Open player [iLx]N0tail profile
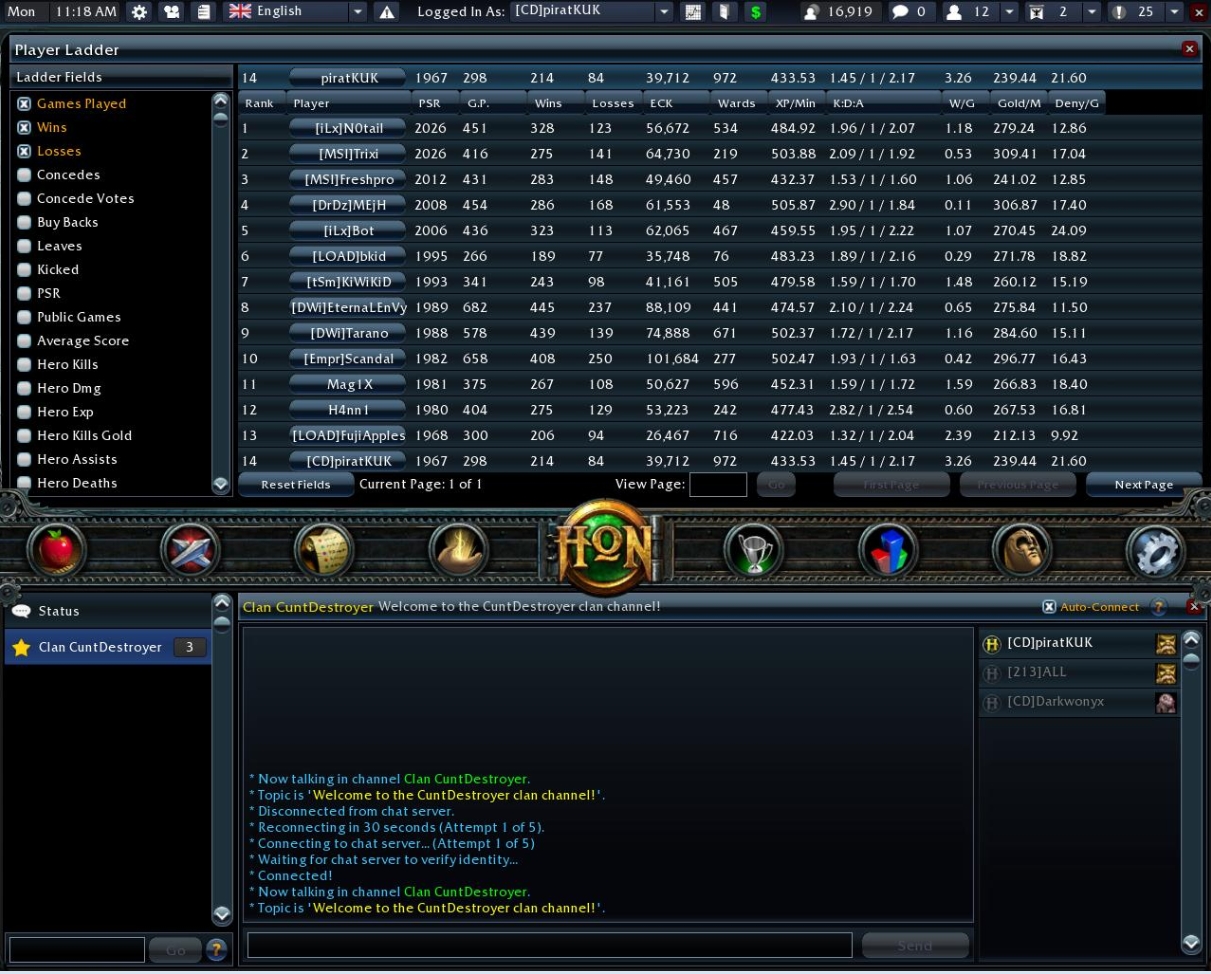Image resolution: width=1211 pixels, height=974 pixels. click(x=348, y=128)
